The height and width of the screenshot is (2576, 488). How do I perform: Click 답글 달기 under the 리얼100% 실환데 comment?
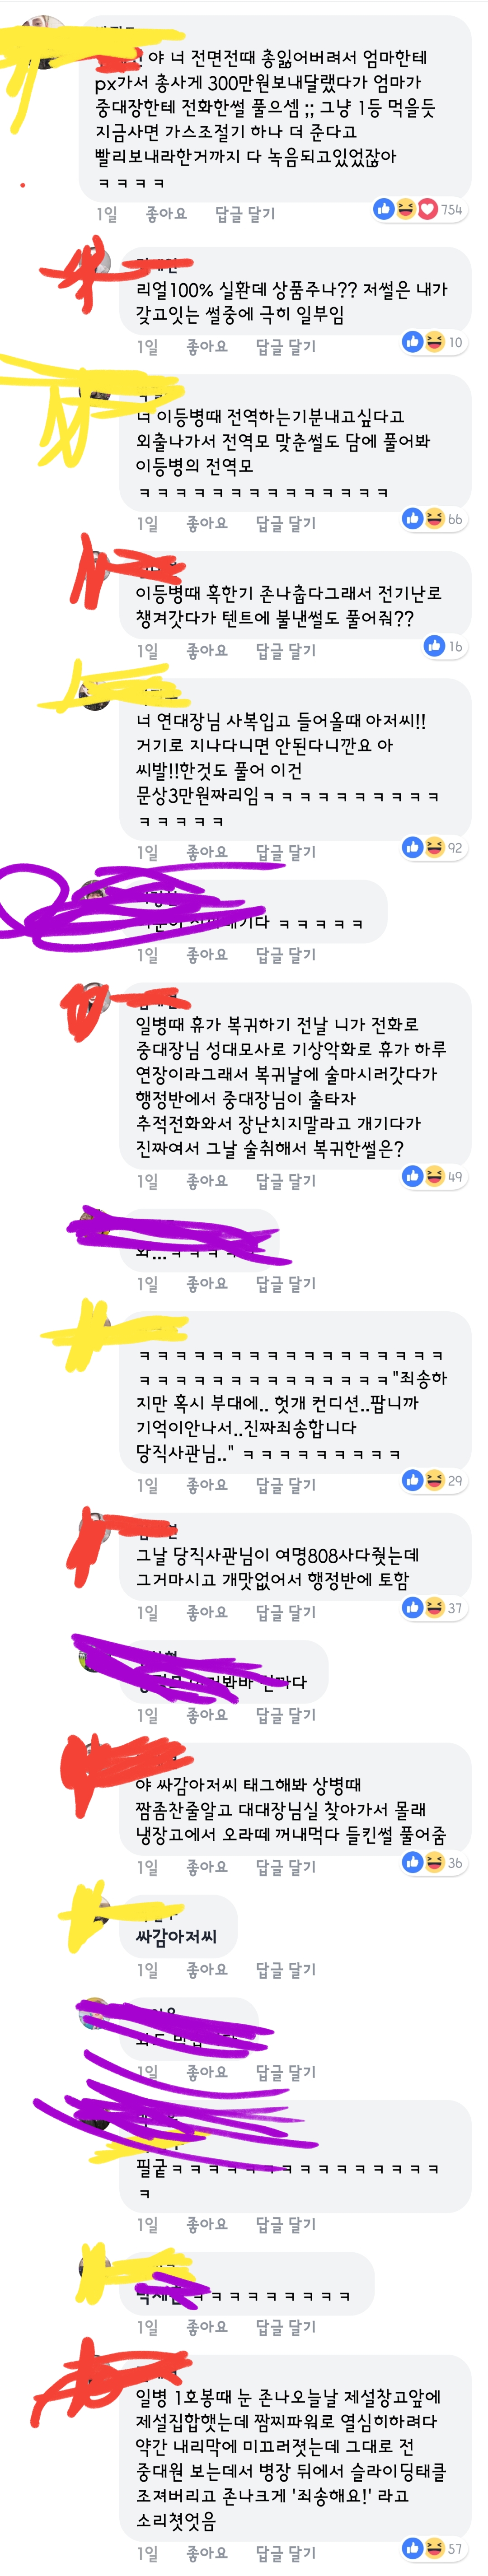click(286, 347)
